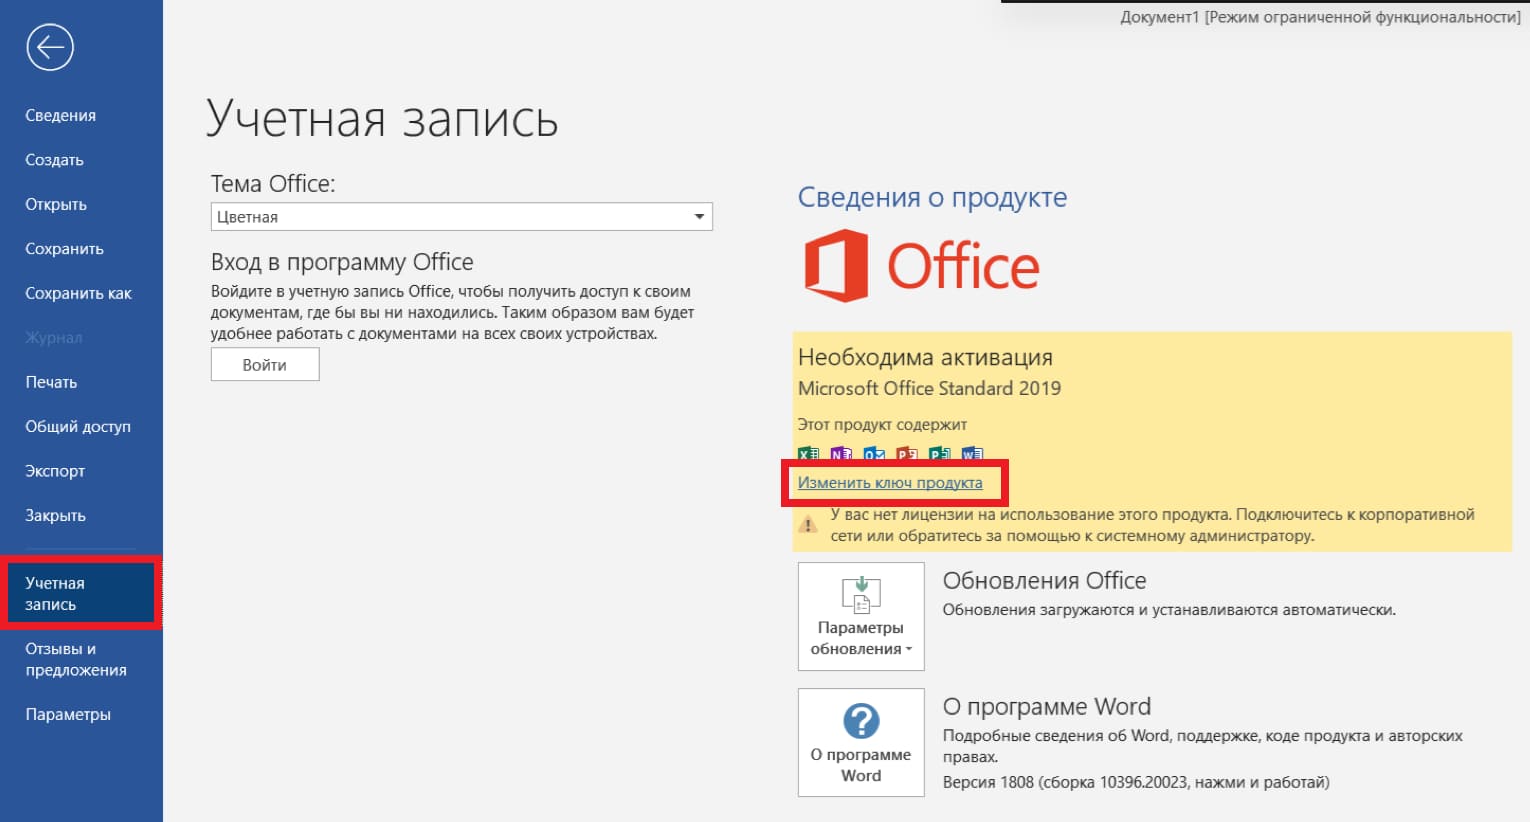Expand the Тема Office combo box

[x=462, y=217]
